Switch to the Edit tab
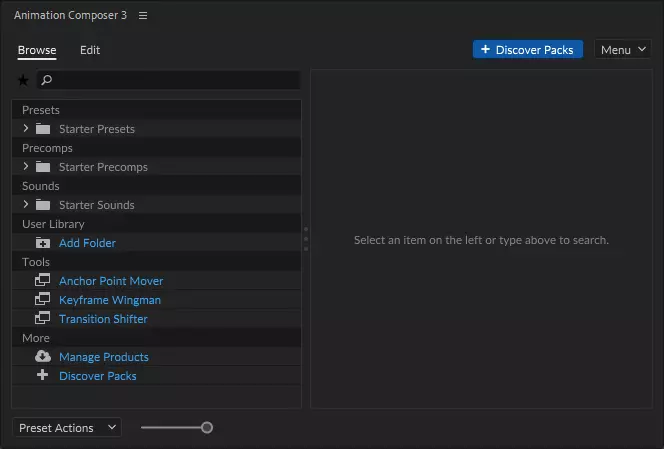 click(90, 50)
